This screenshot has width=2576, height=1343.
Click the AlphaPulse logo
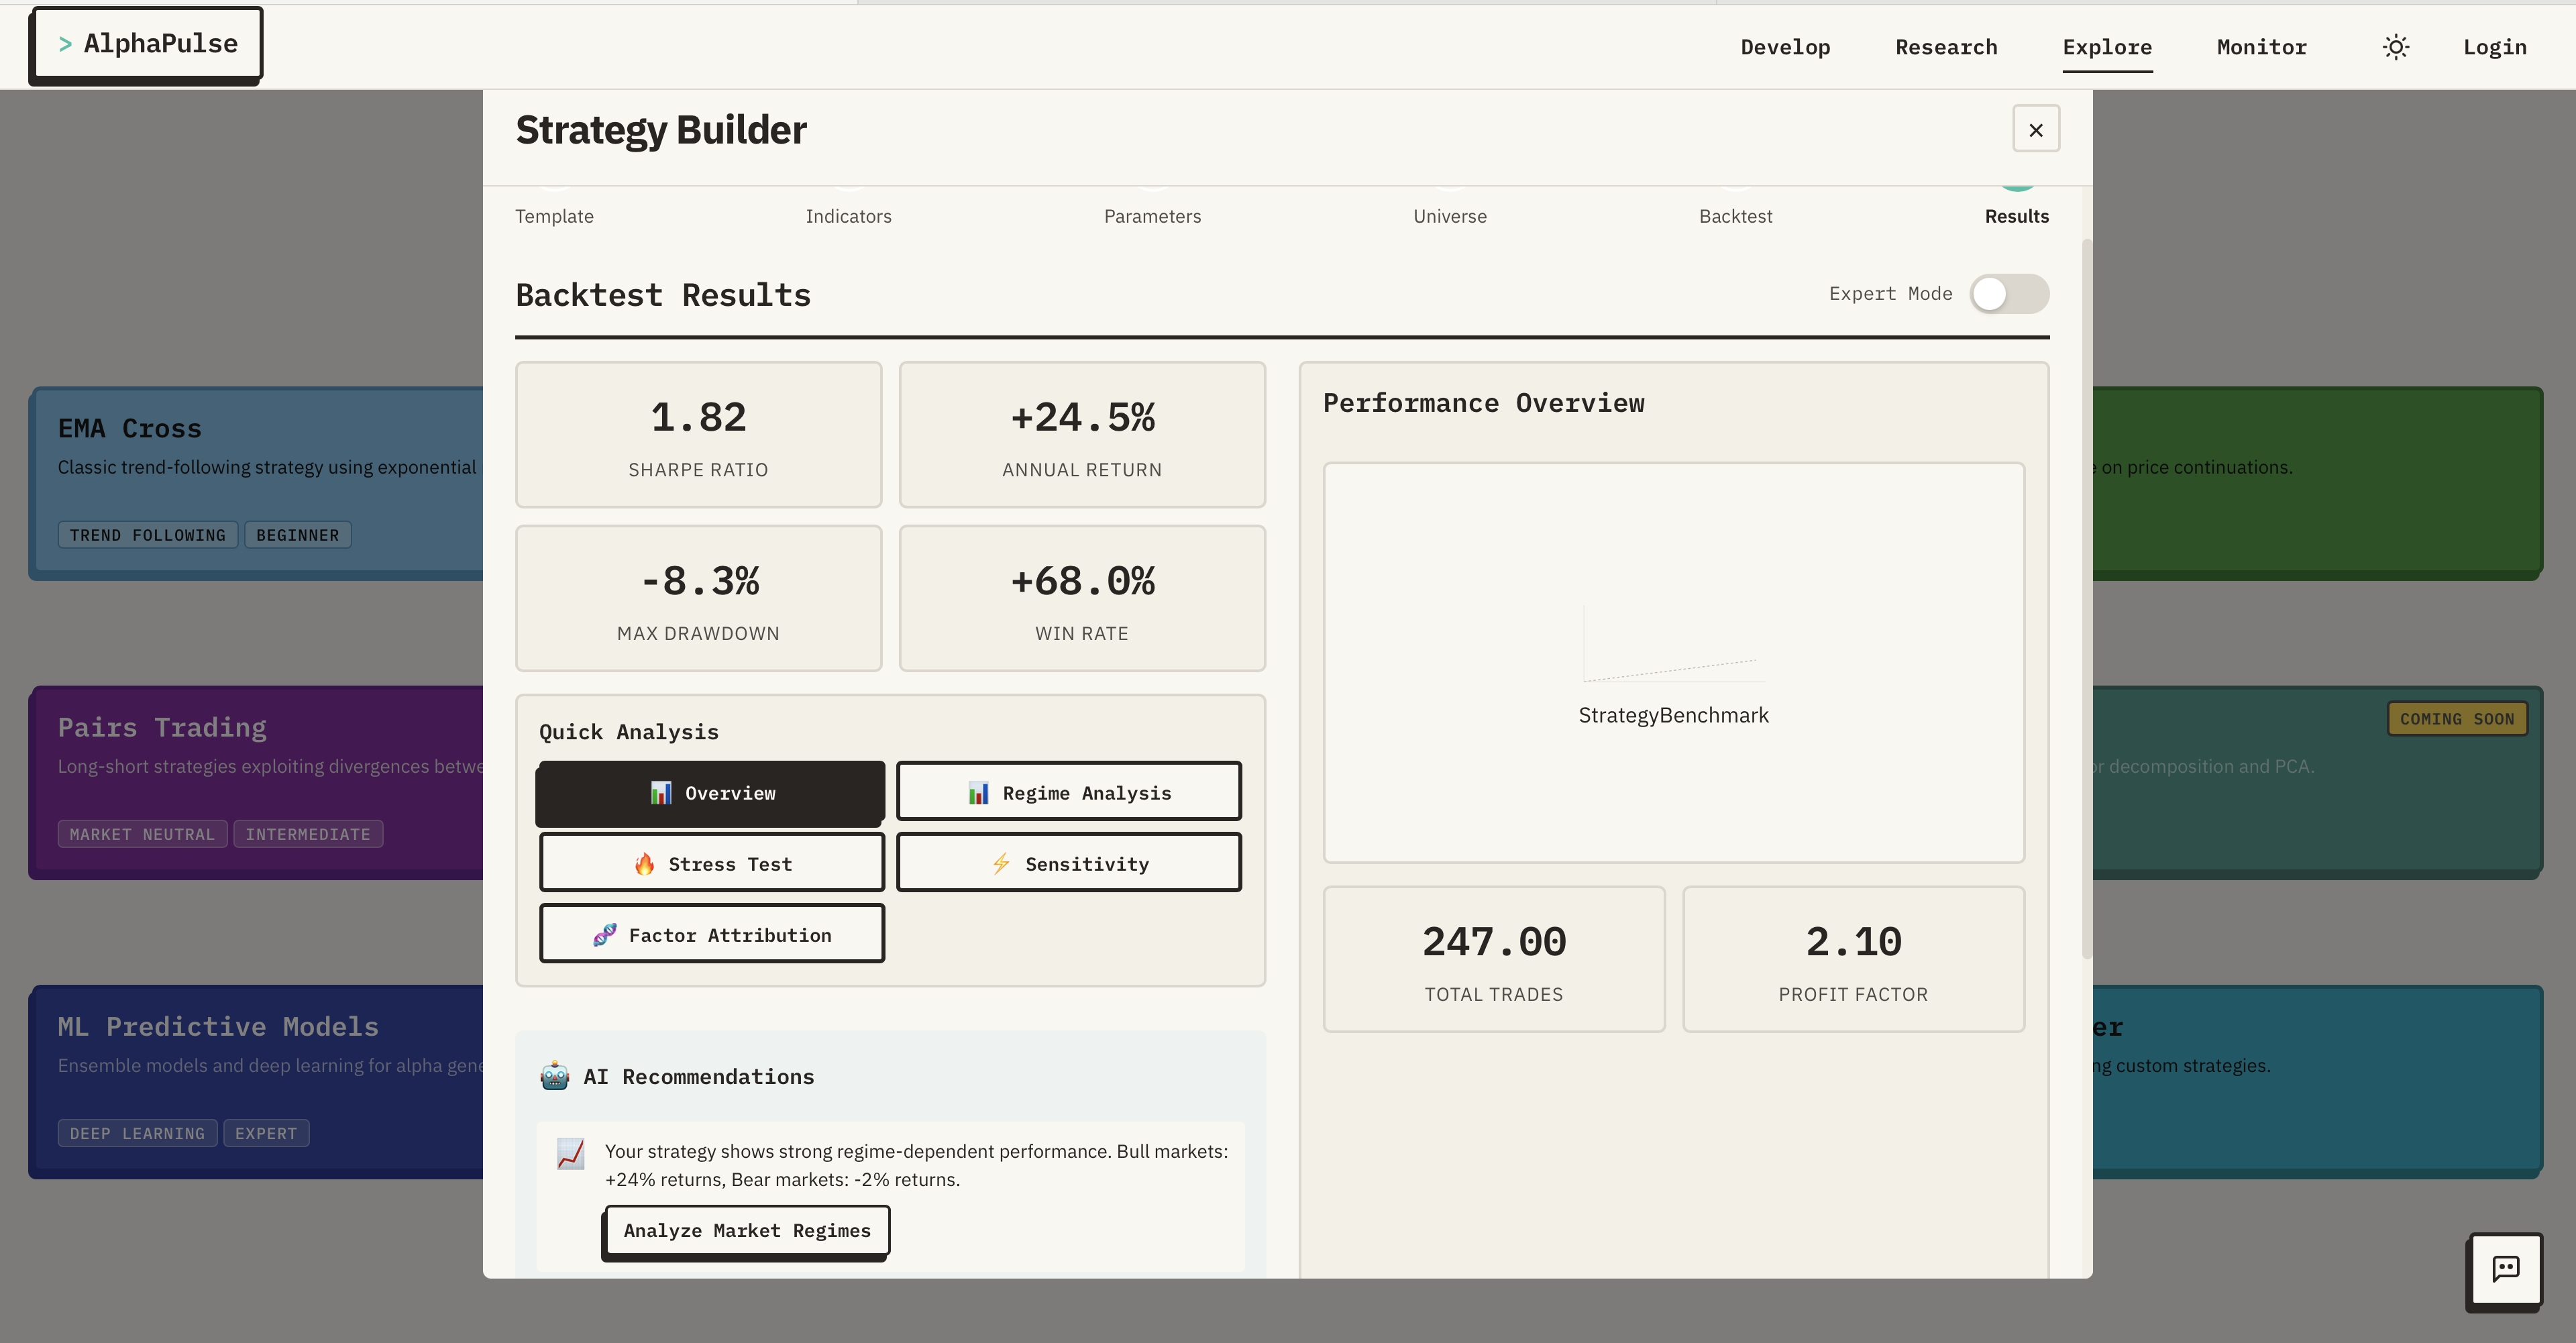148,43
